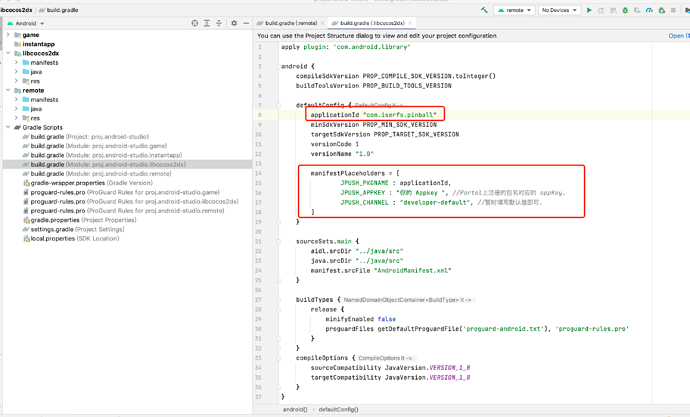The width and height of the screenshot is (690, 417).
Task: Open the No Devices selector dropdown
Action: (x=559, y=10)
